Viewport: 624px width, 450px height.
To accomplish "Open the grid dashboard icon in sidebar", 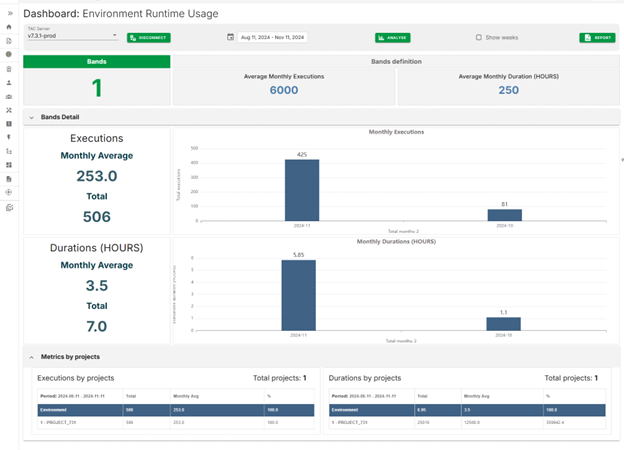I will 9,165.
